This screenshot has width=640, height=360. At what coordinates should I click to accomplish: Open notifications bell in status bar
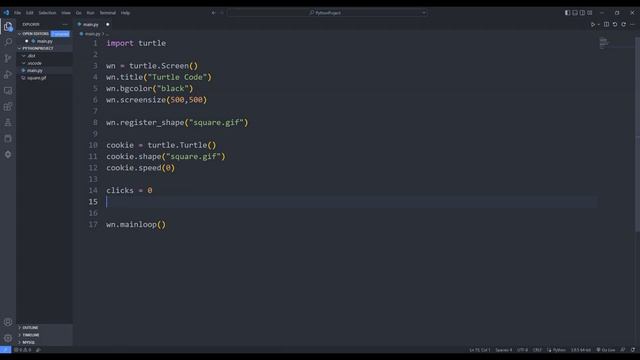pos(633,350)
